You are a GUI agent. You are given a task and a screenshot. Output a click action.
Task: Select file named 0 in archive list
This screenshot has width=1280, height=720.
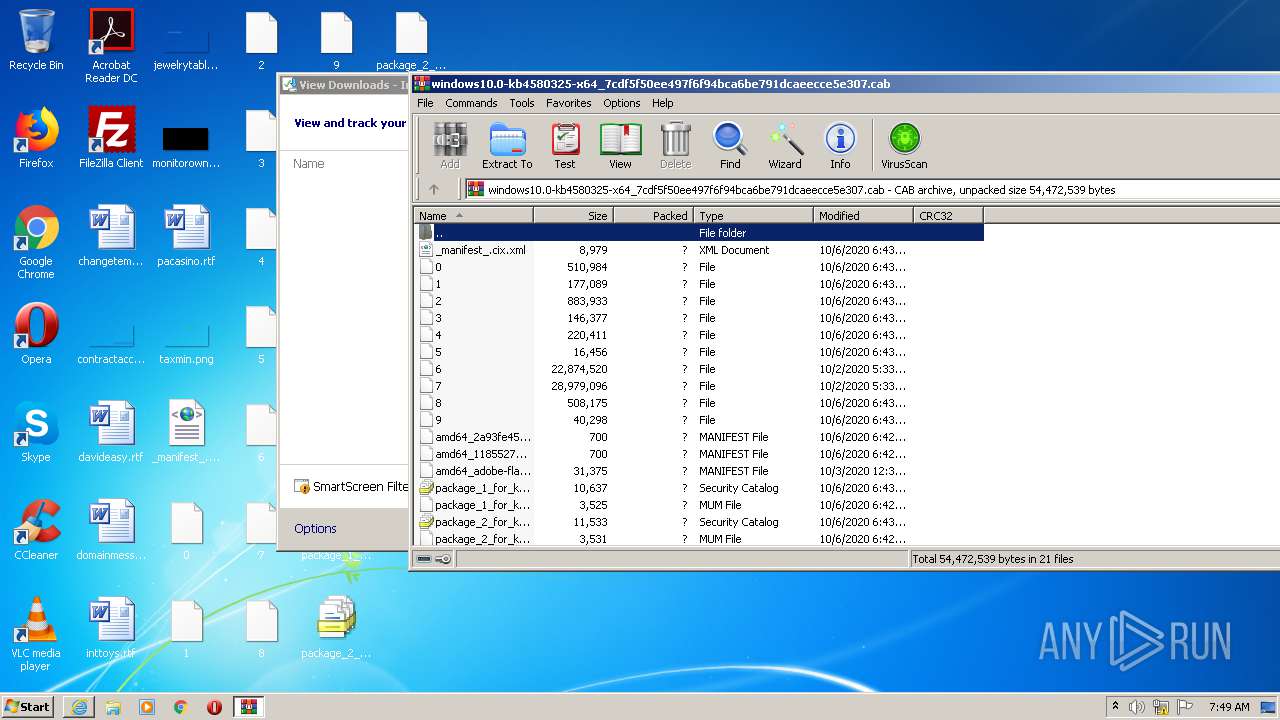[x=699, y=267]
